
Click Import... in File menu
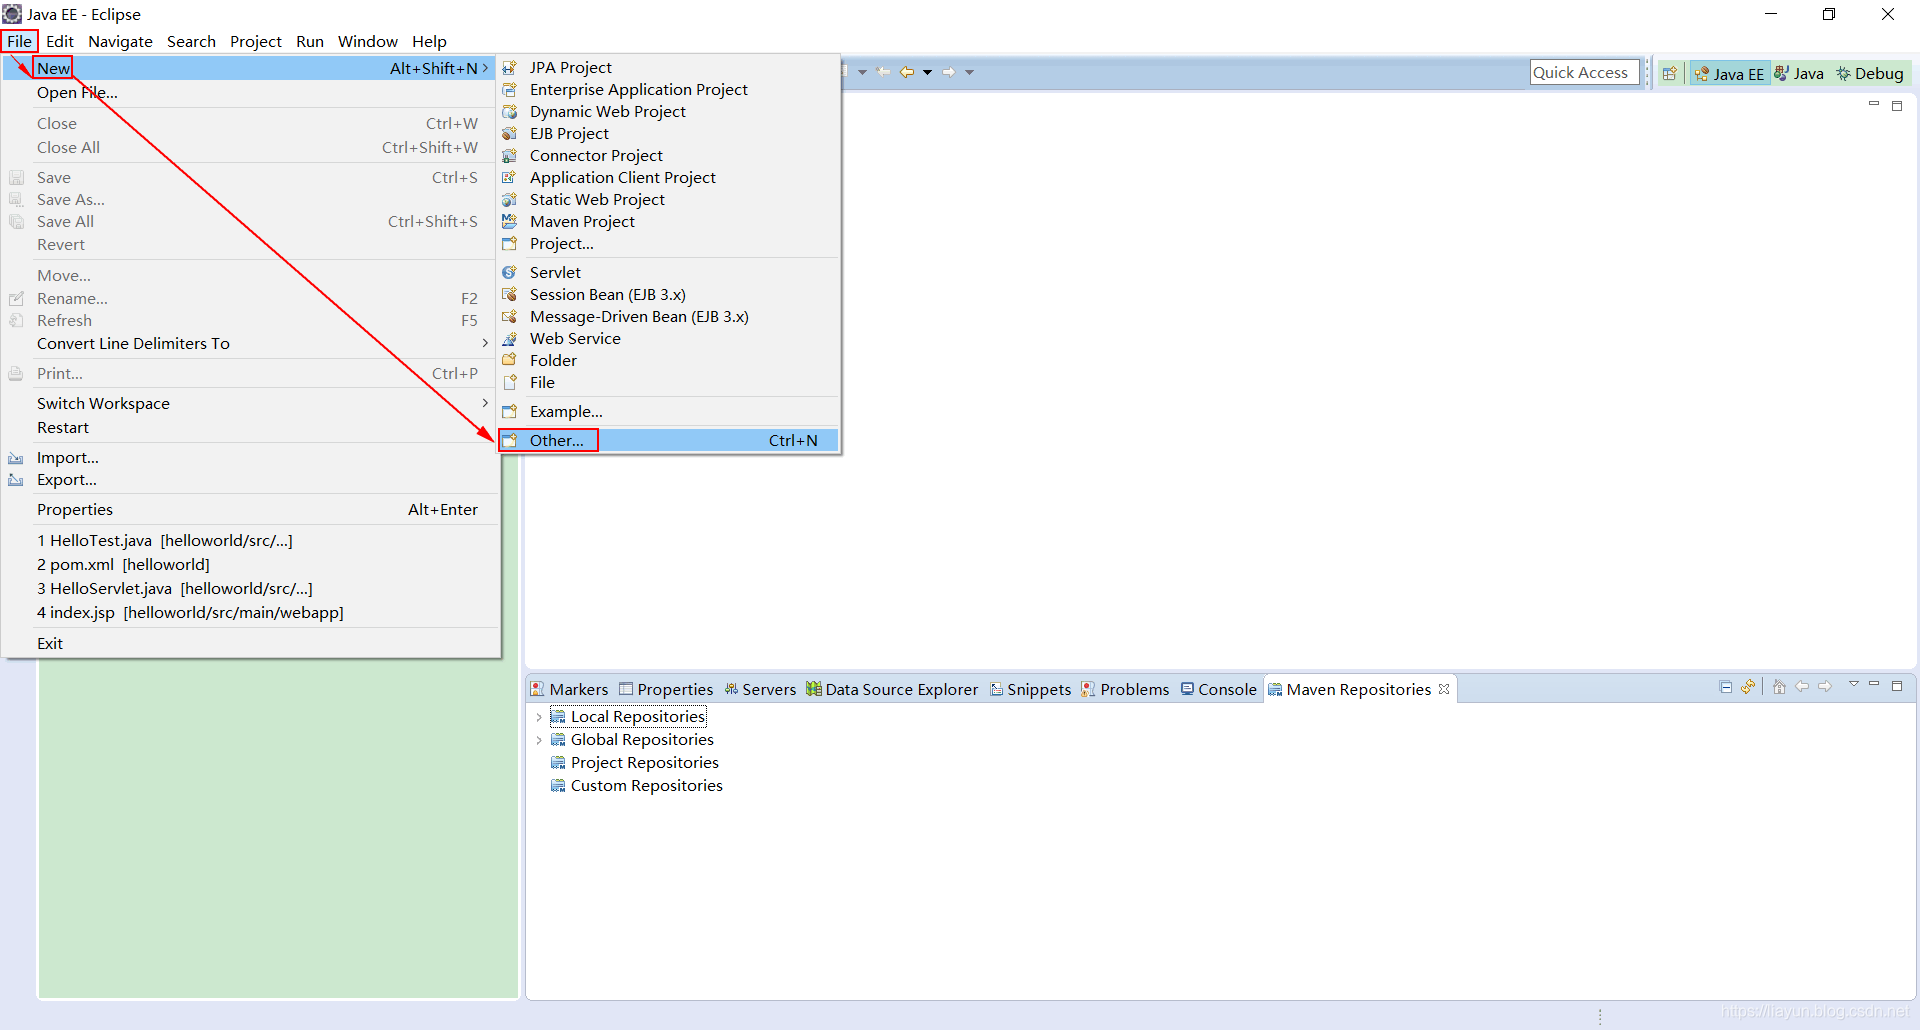click(250, 457)
